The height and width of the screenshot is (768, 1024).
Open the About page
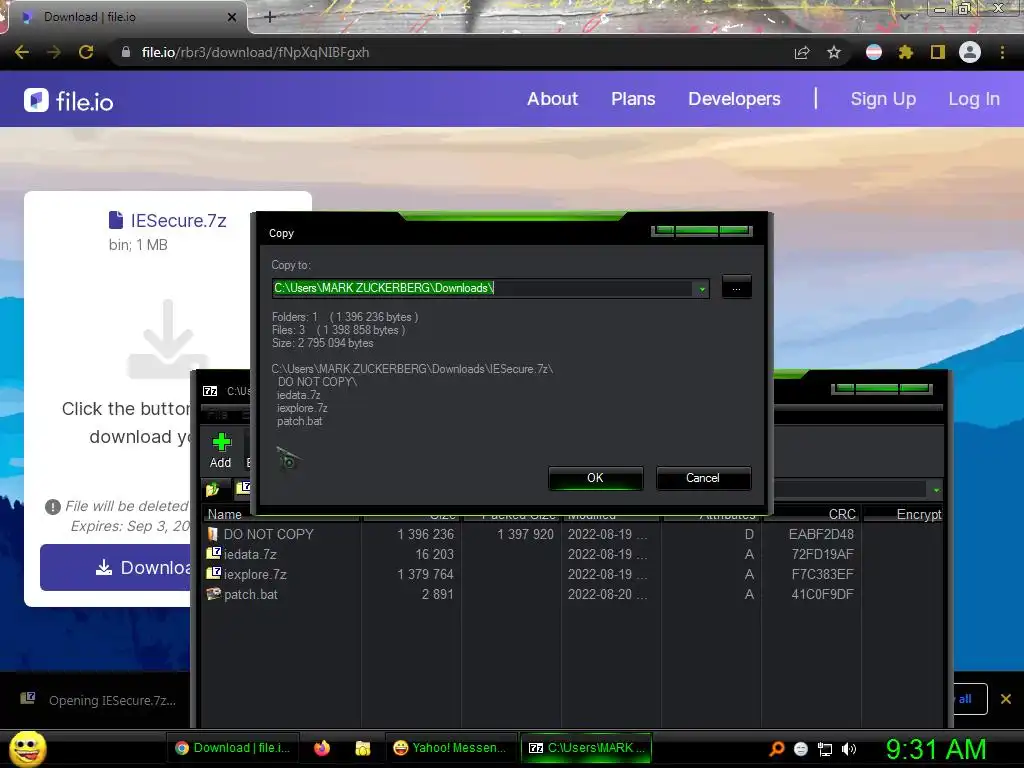click(552, 99)
